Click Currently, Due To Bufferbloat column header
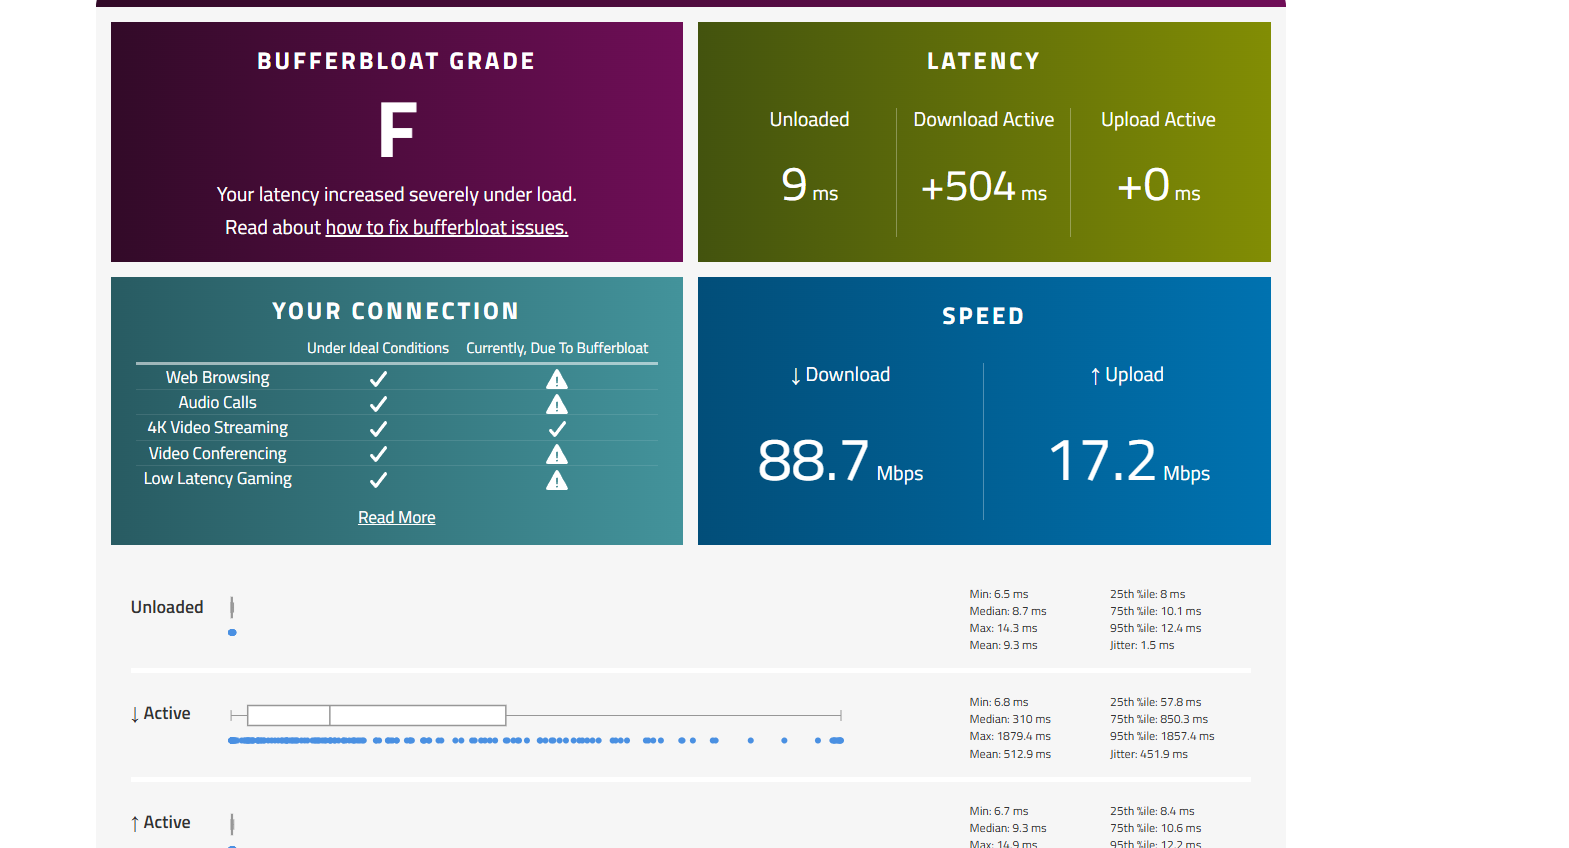The width and height of the screenshot is (1569, 848). point(557,348)
